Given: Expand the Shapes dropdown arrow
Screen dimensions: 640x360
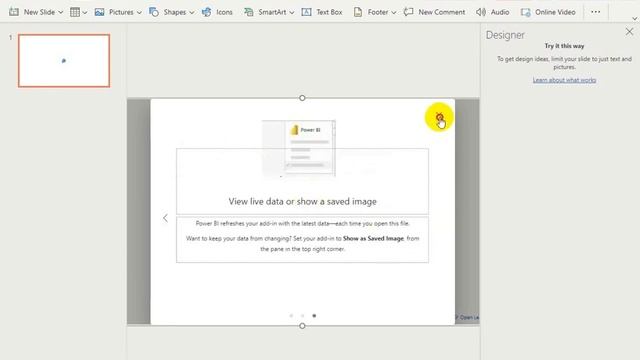Looking at the screenshot, I should coord(191,13).
